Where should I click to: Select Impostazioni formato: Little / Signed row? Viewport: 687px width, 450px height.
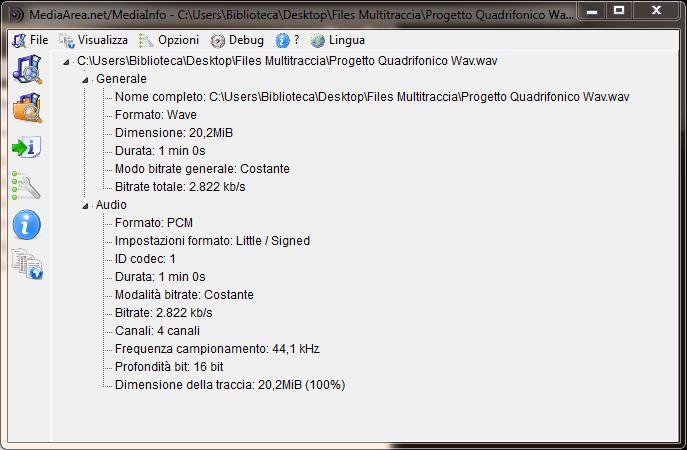pyautogui.click(x=212, y=241)
